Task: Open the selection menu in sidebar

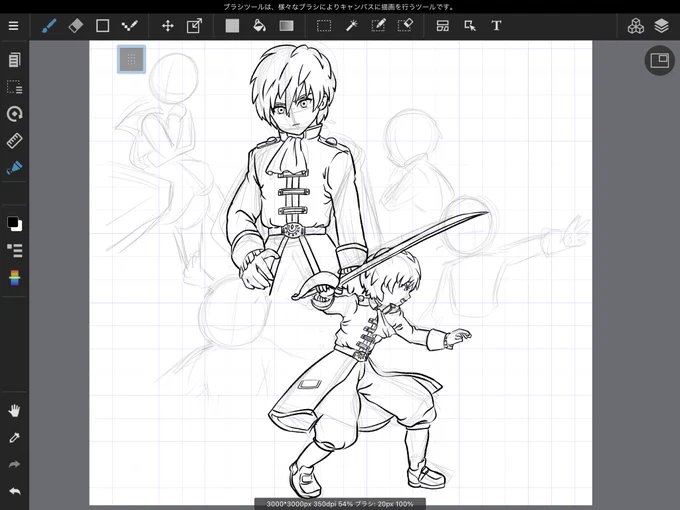Action: (14, 87)
